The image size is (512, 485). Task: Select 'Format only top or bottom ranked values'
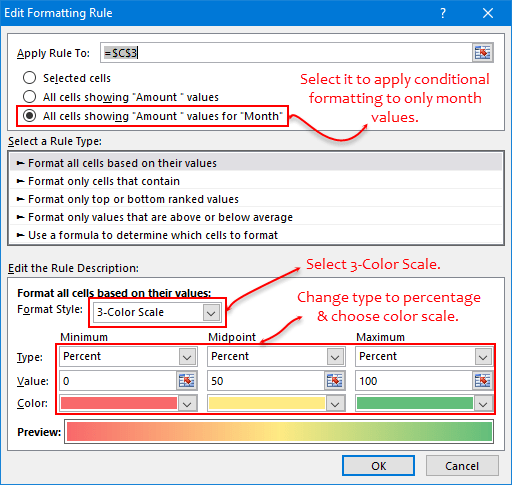tap(256, 199)
